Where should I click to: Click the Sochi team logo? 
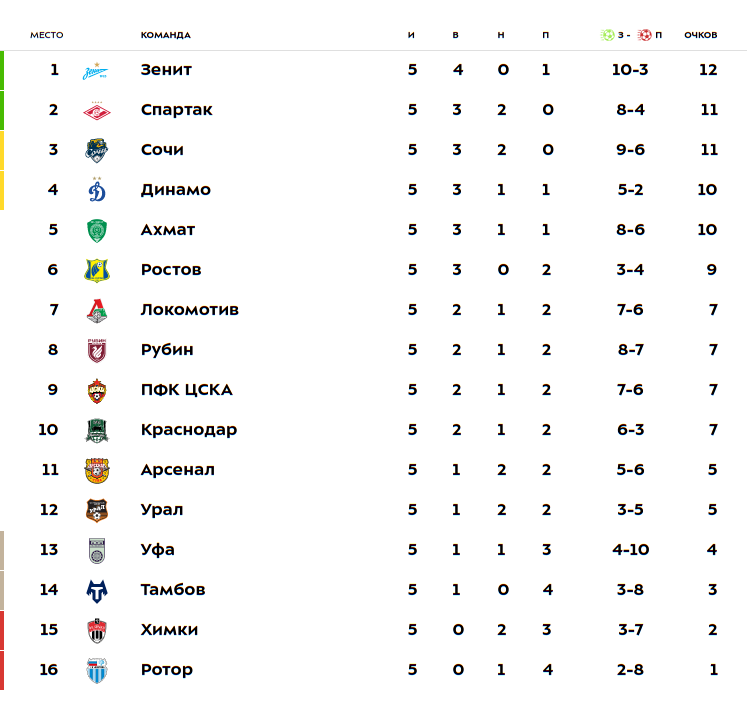point(96,151)
